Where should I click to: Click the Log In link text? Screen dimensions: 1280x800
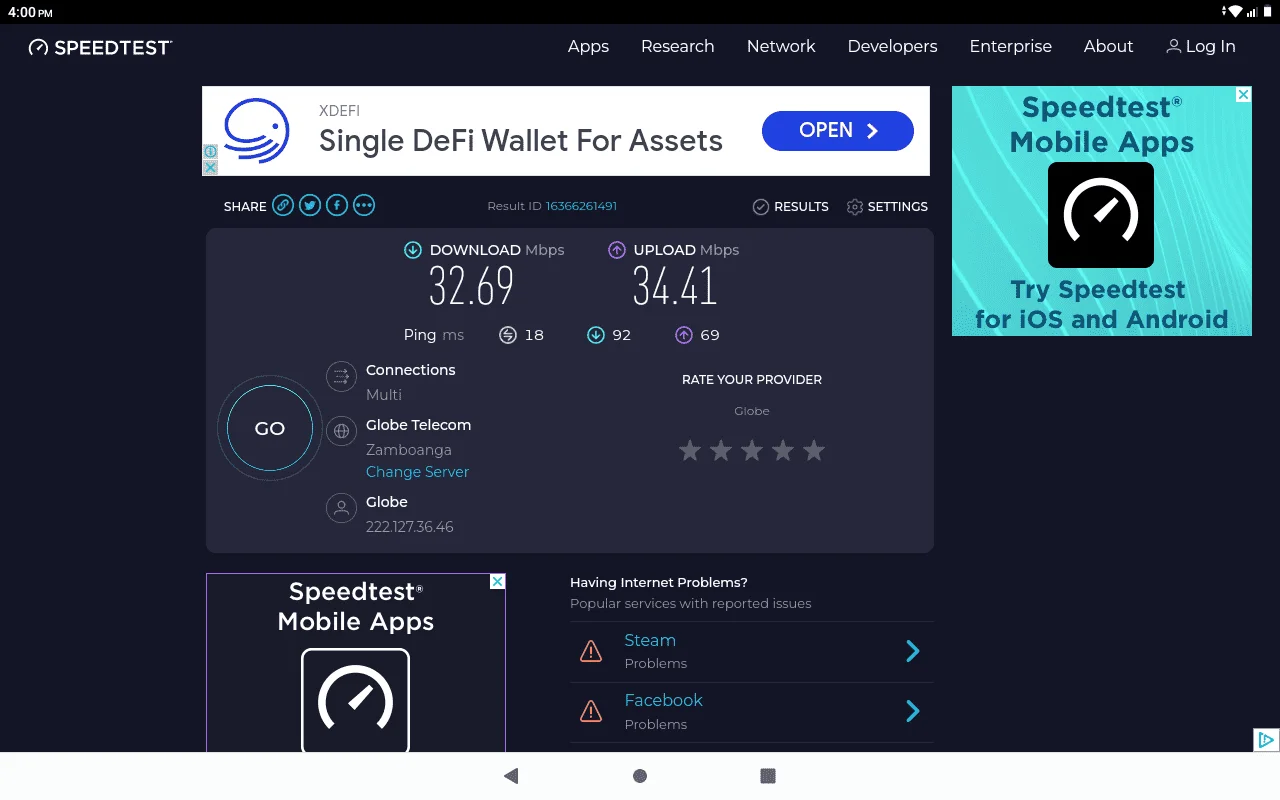[1210, 46]
